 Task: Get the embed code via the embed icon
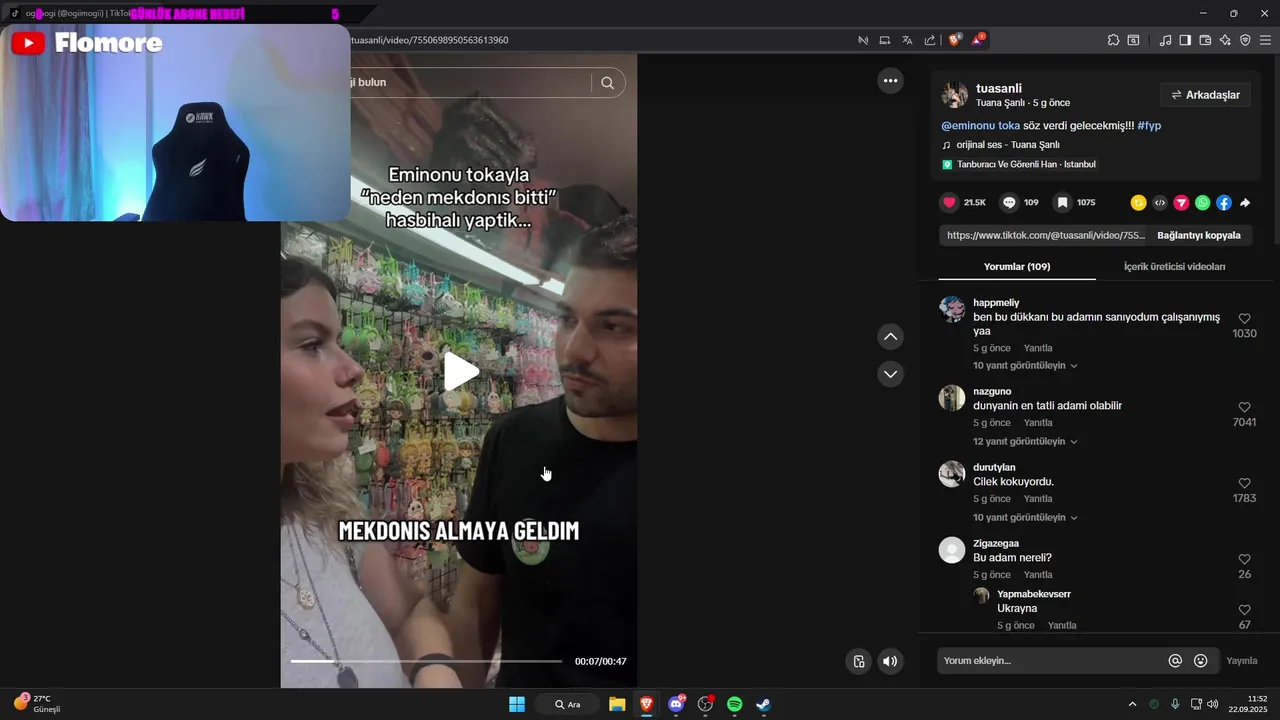(x=1160, y=203)
